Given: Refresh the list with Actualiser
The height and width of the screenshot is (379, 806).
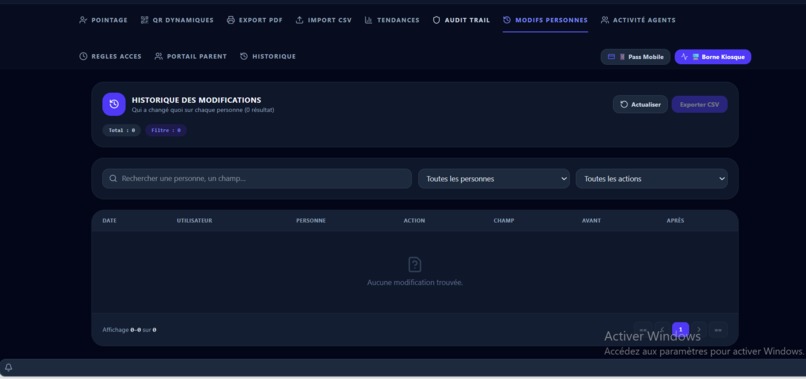Looking at the screenshot, I should pyautogui.click(x=640, y=104).
